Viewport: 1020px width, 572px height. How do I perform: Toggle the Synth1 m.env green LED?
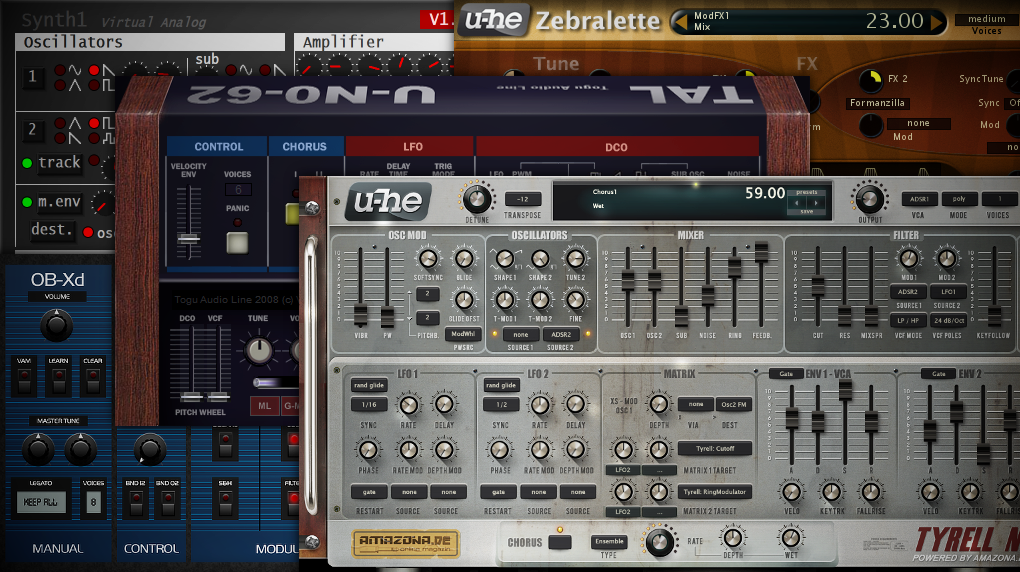(27, 202)
